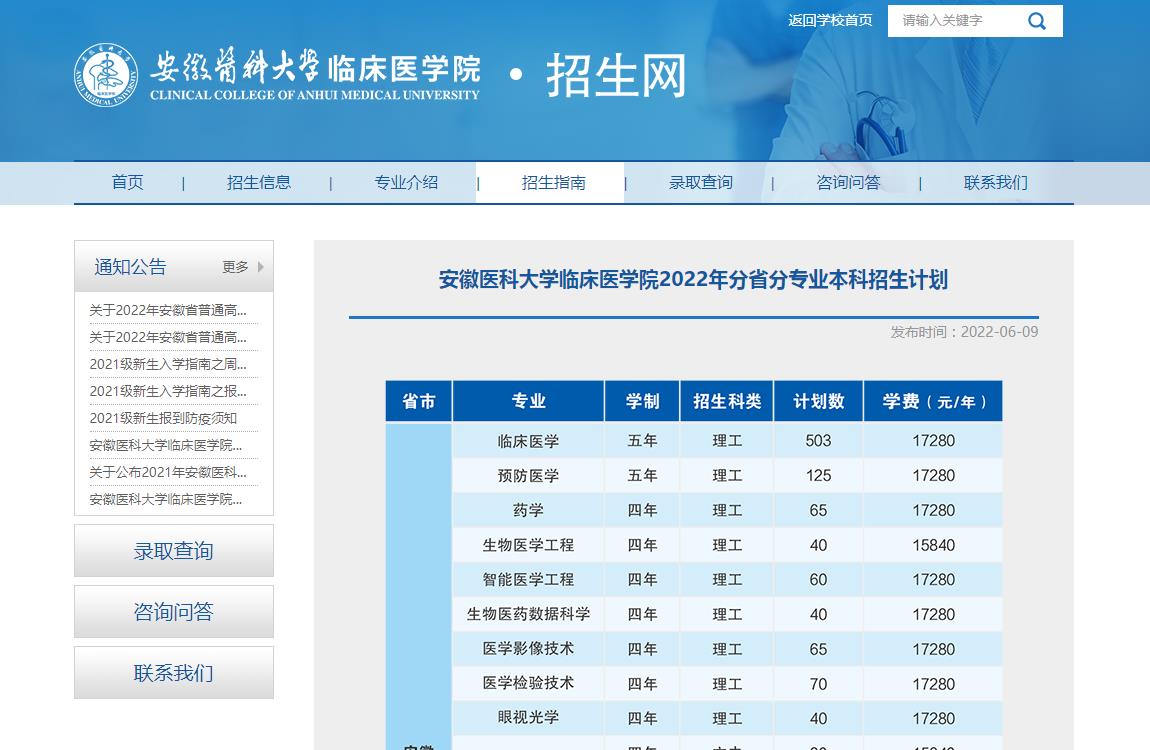The height and width of the screenshot is (750, 1150).
Task: Click the 录取查询 sidebar button
Action: 173,550
